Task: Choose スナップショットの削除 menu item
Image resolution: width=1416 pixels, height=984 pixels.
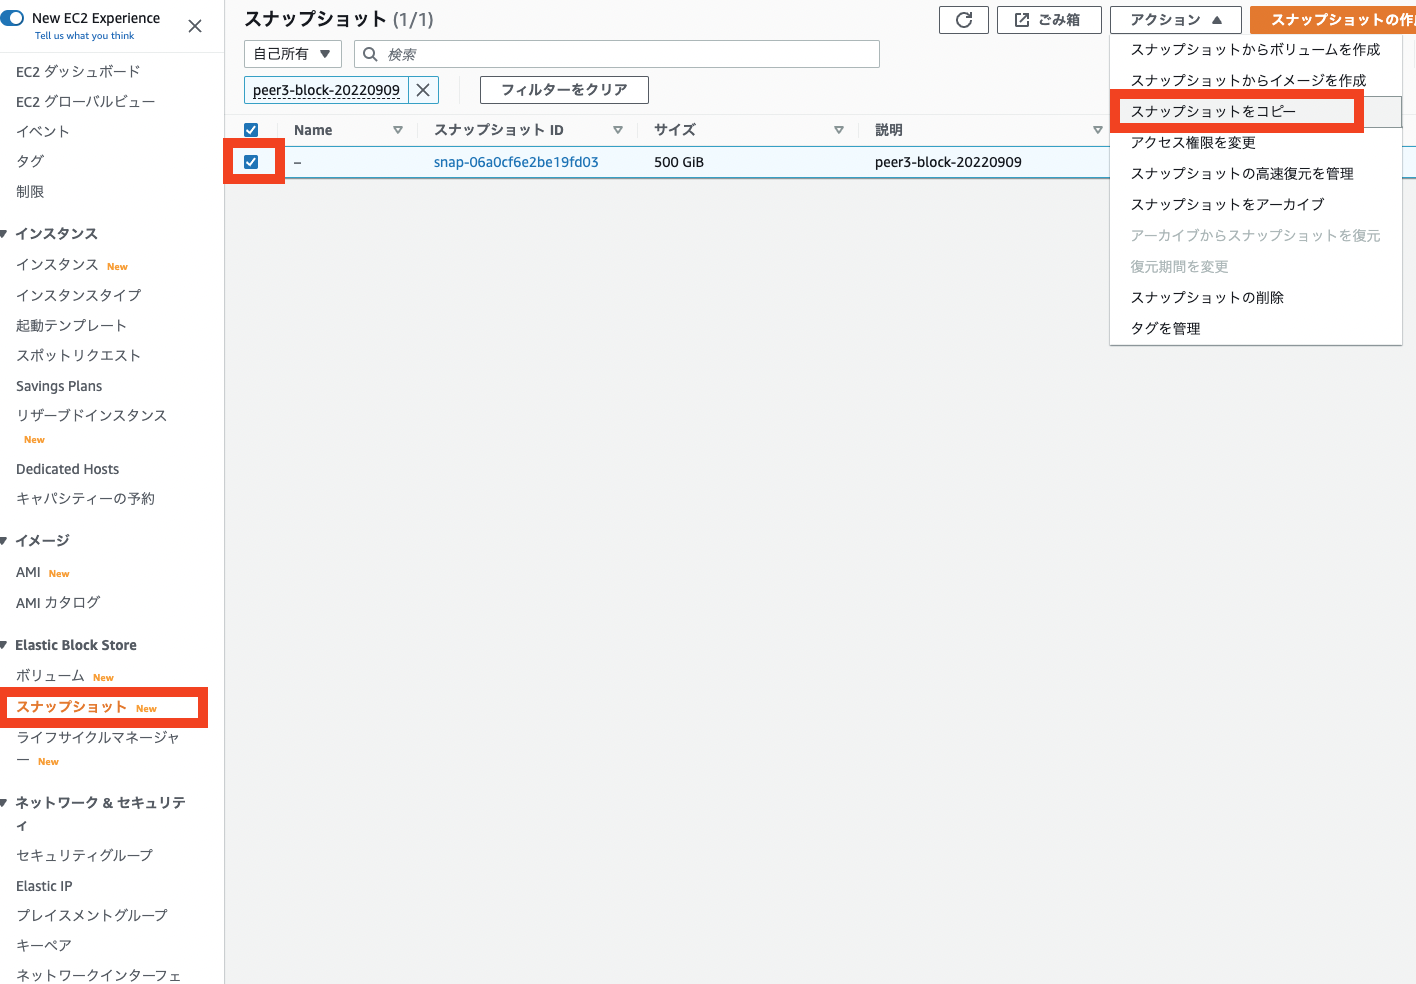Action: [x=1255, y=297]
